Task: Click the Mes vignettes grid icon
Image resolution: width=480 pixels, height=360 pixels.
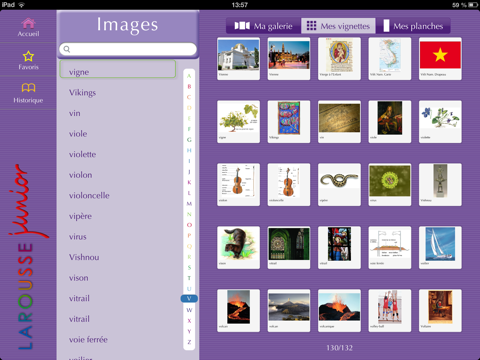Action: pos(311,26)
